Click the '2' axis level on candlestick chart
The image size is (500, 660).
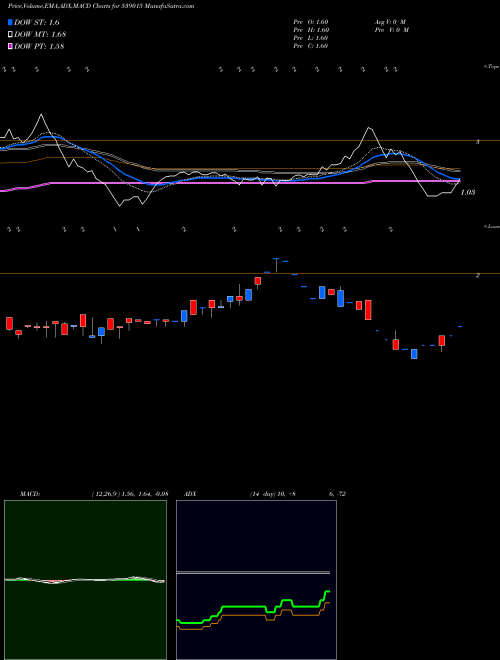(x=478, y=275)
